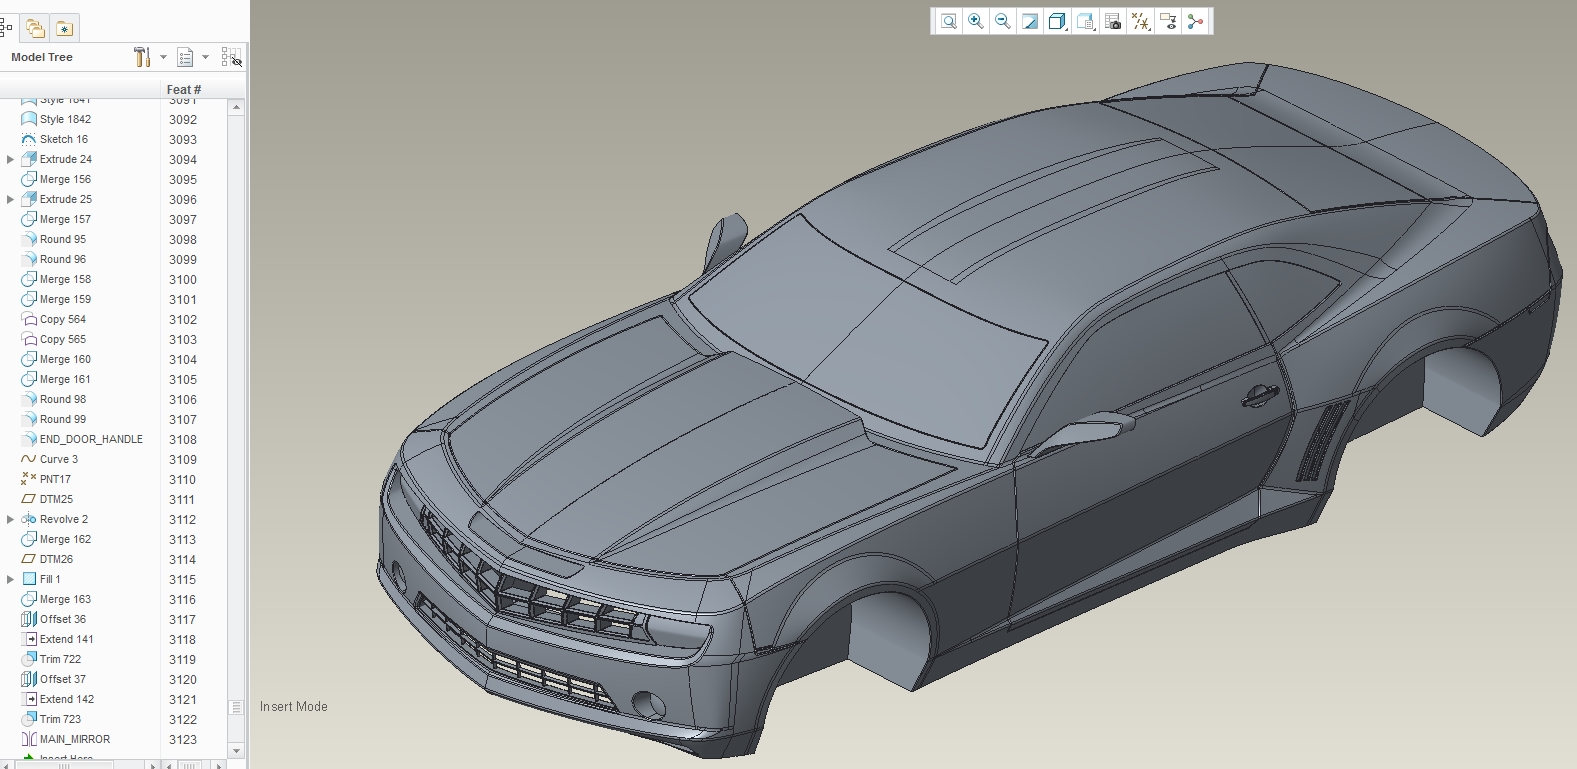Click the PNT17 datum point icon
The height and width of the screenshot is (769, 1577).
coord(29,479)
